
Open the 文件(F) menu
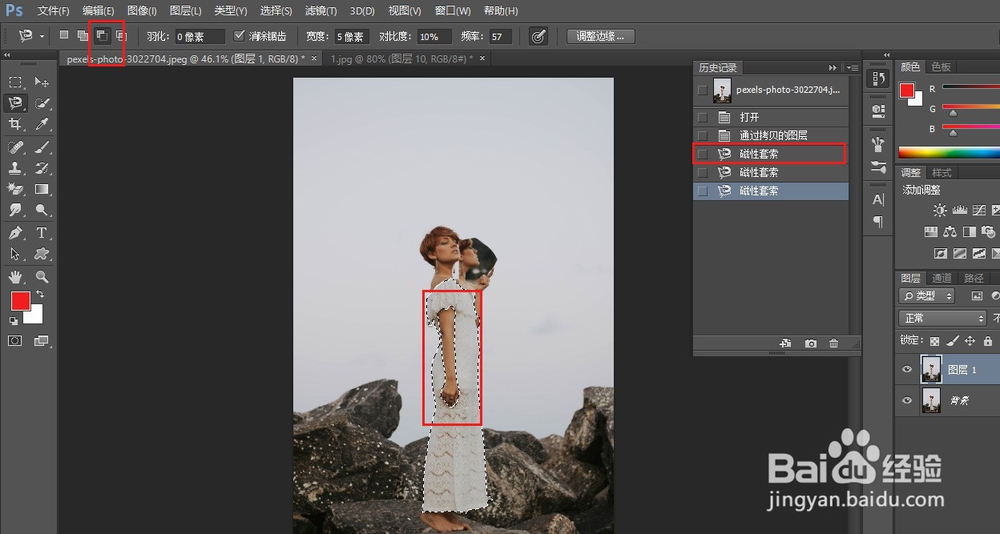click(x=54, y=11)
